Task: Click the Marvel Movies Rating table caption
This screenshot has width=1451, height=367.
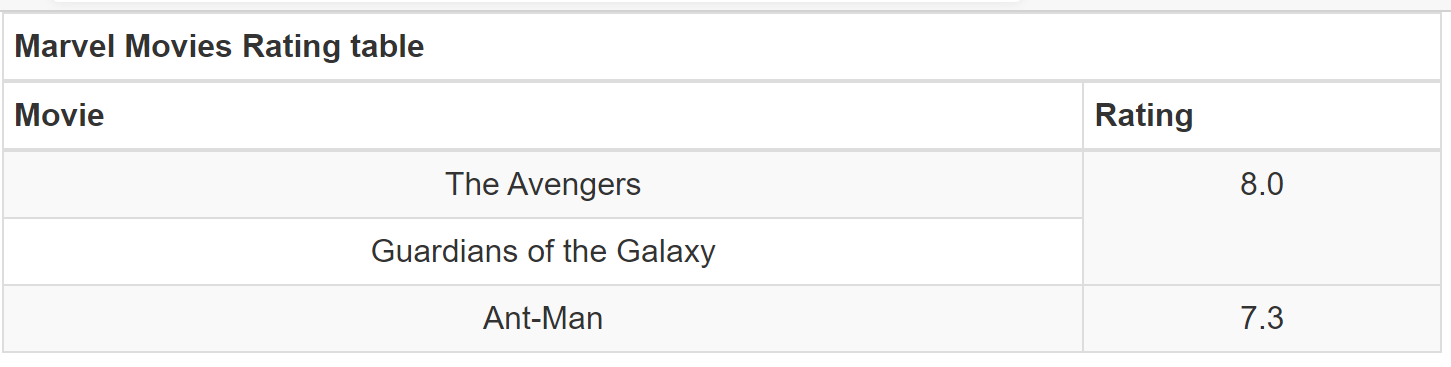Action: point(219,47)
